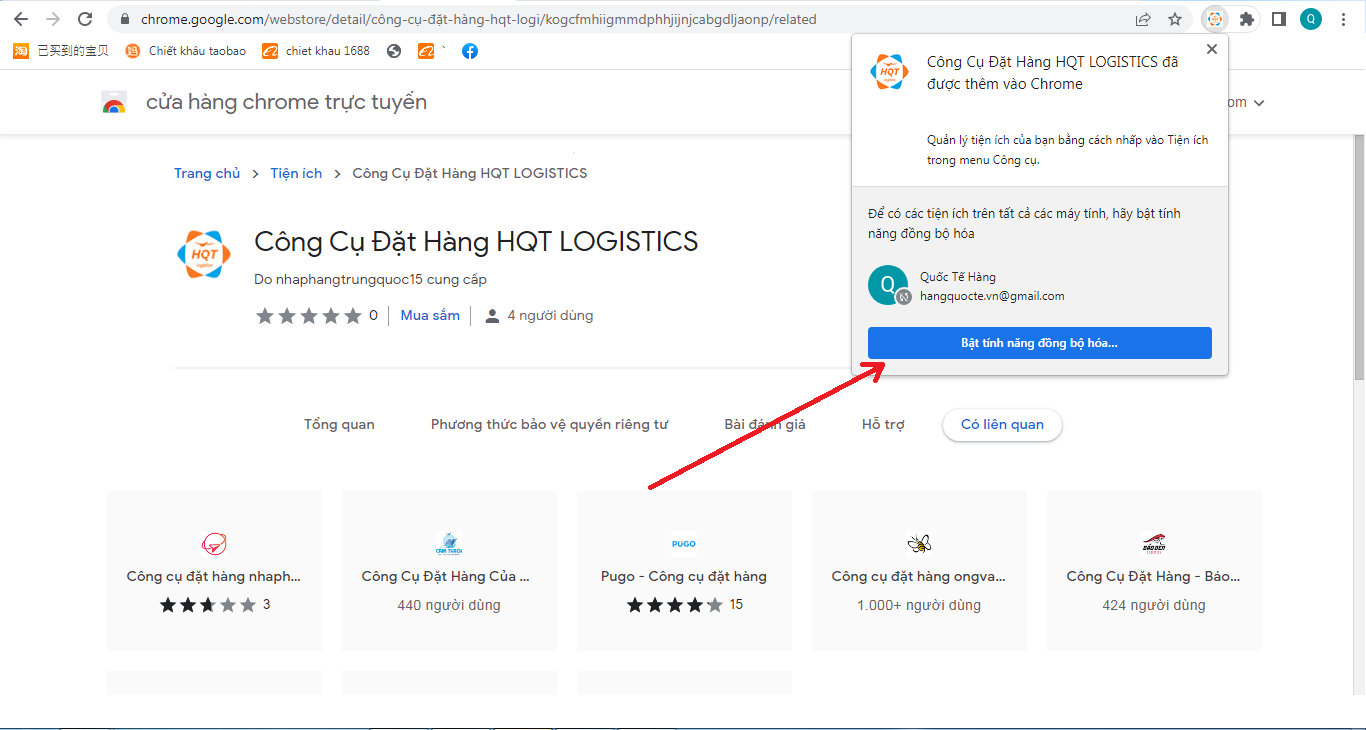
Task: Click the 424 người dùng text
Action: click(1154, 605)
